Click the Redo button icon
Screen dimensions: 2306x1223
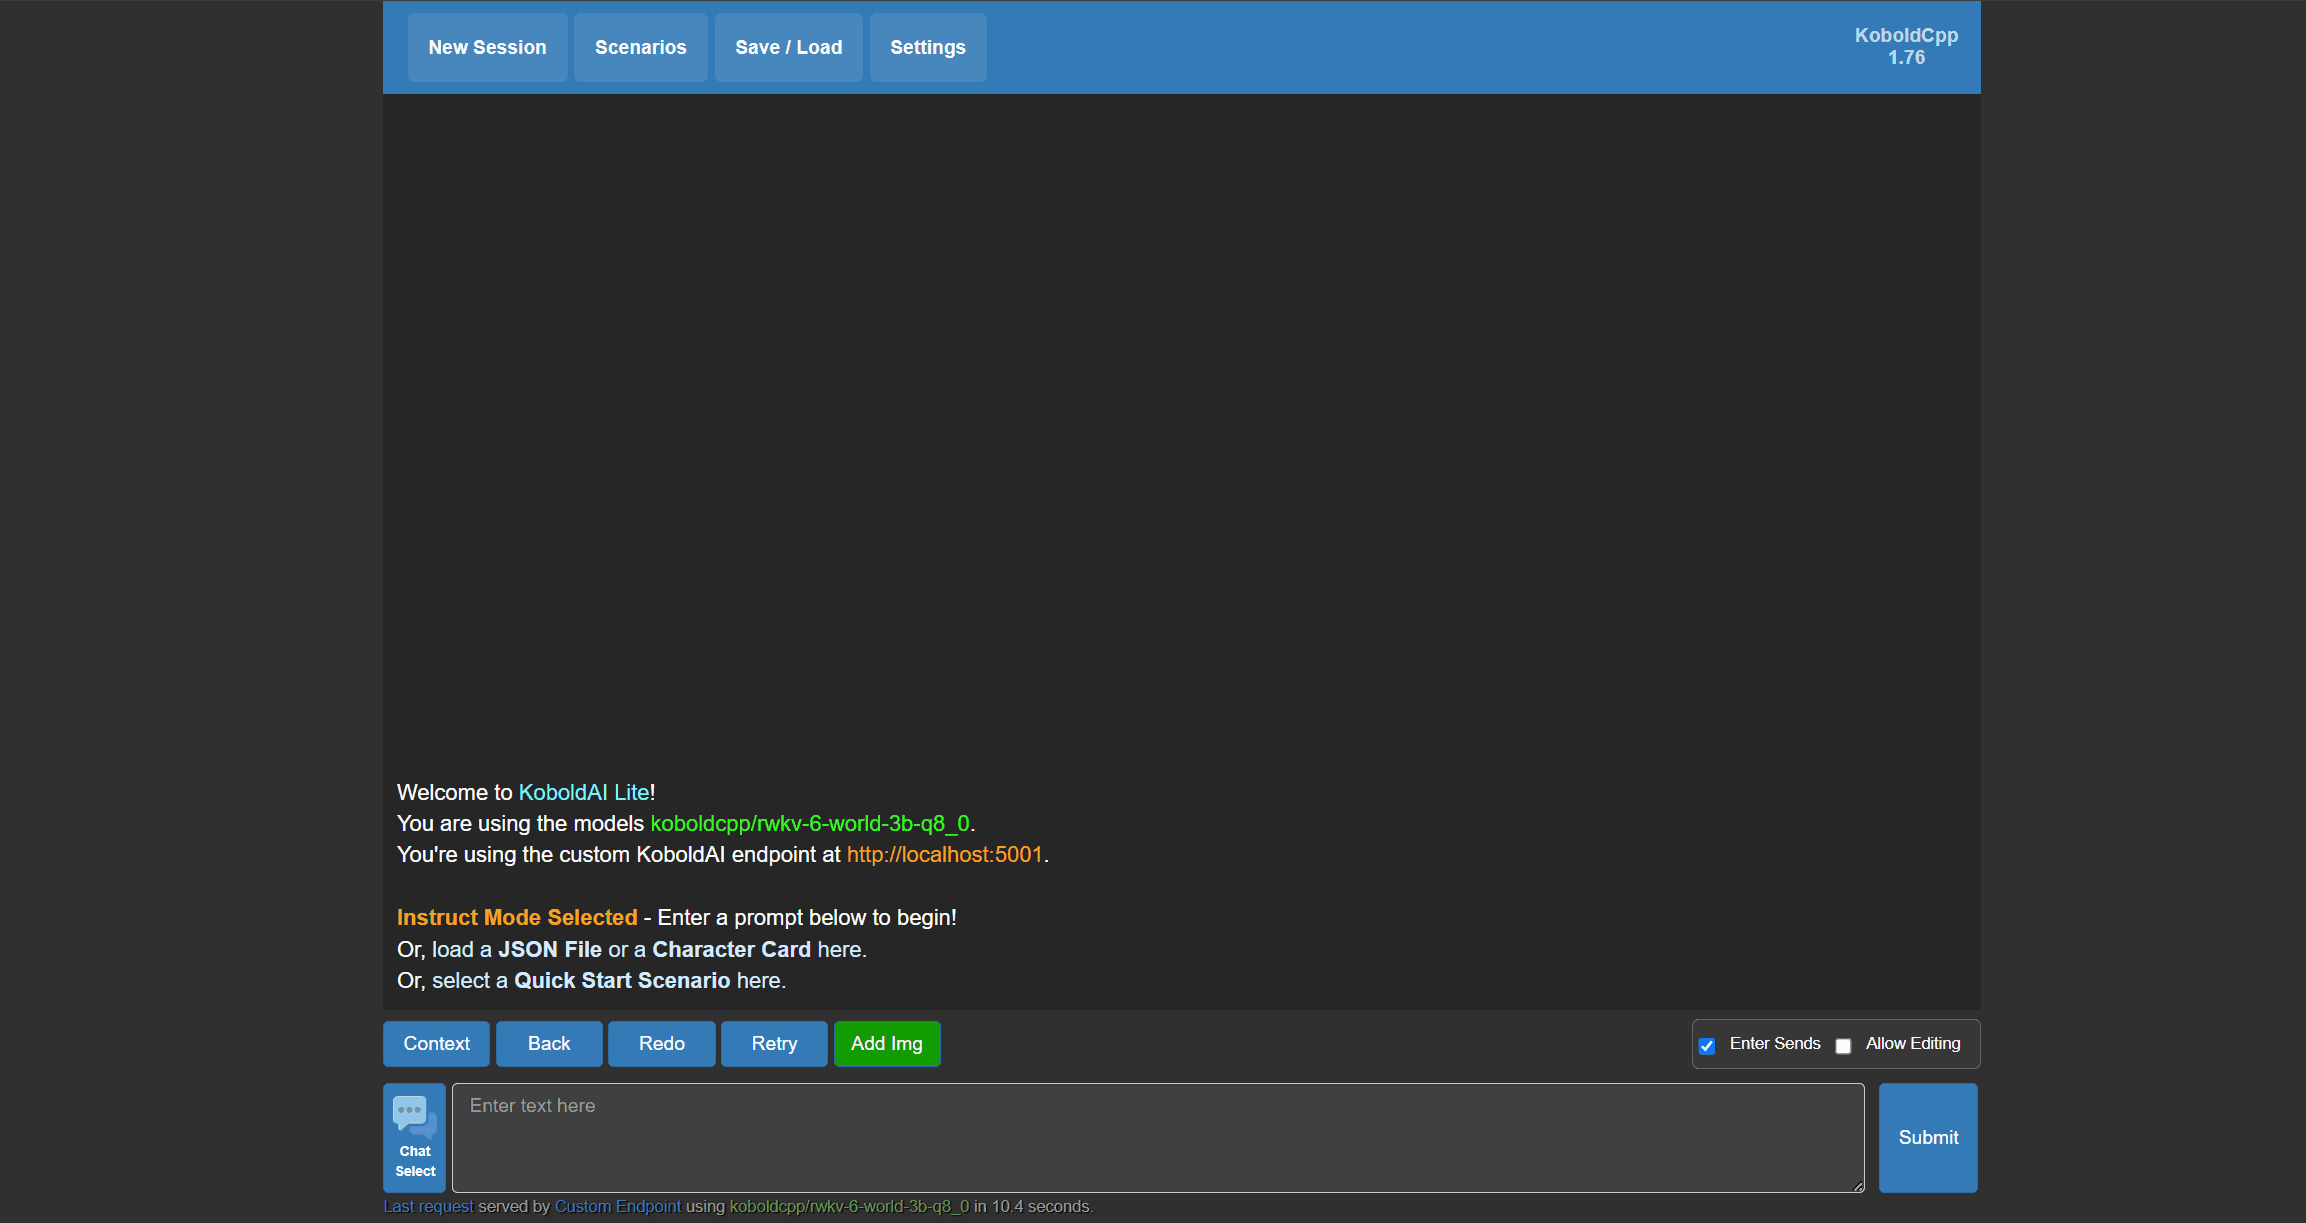coord(662,1045)
